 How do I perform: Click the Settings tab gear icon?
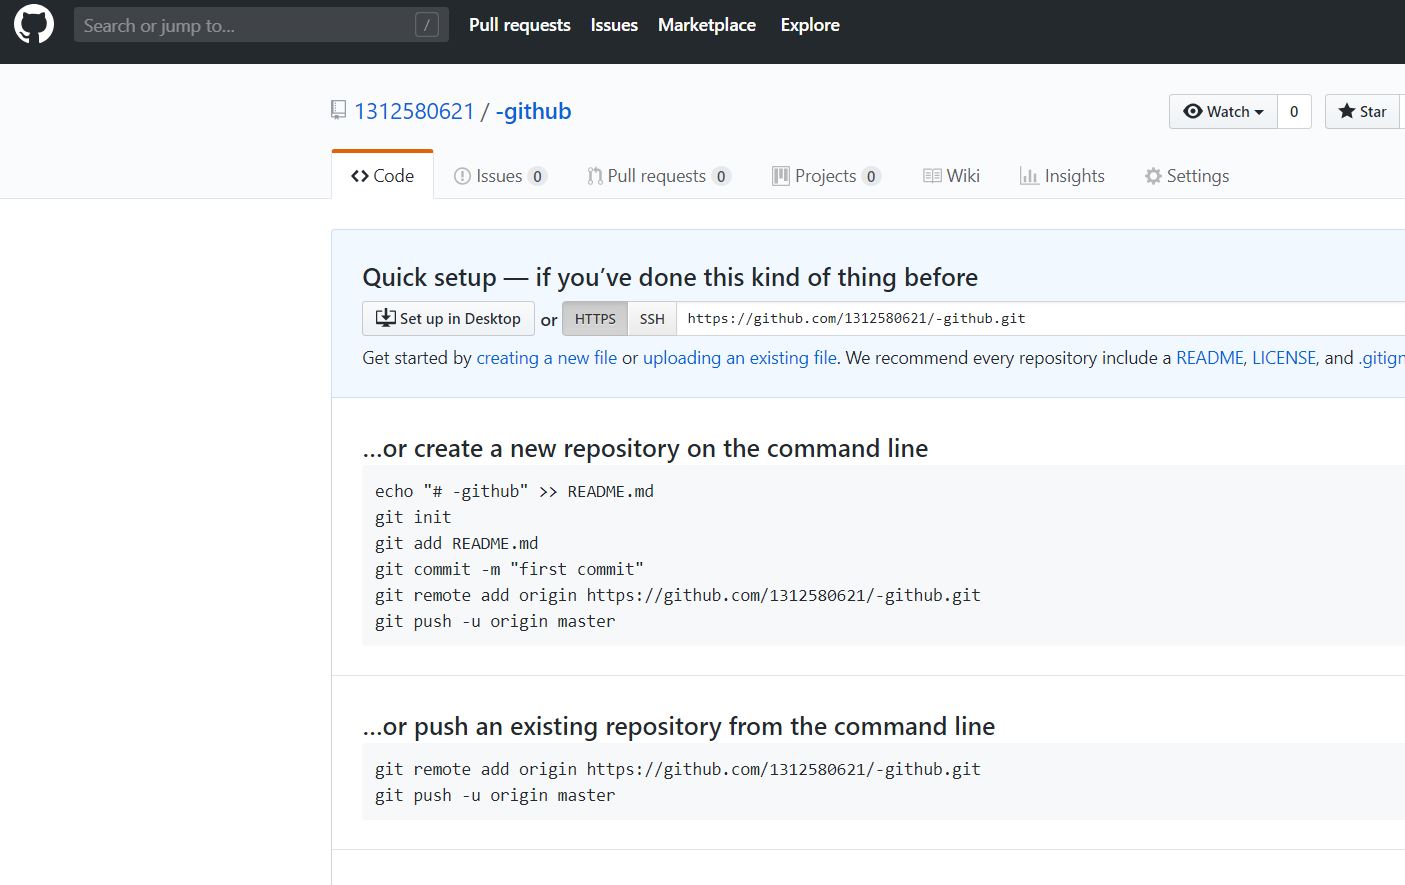pyautogui.click(x=1154, y=176)
